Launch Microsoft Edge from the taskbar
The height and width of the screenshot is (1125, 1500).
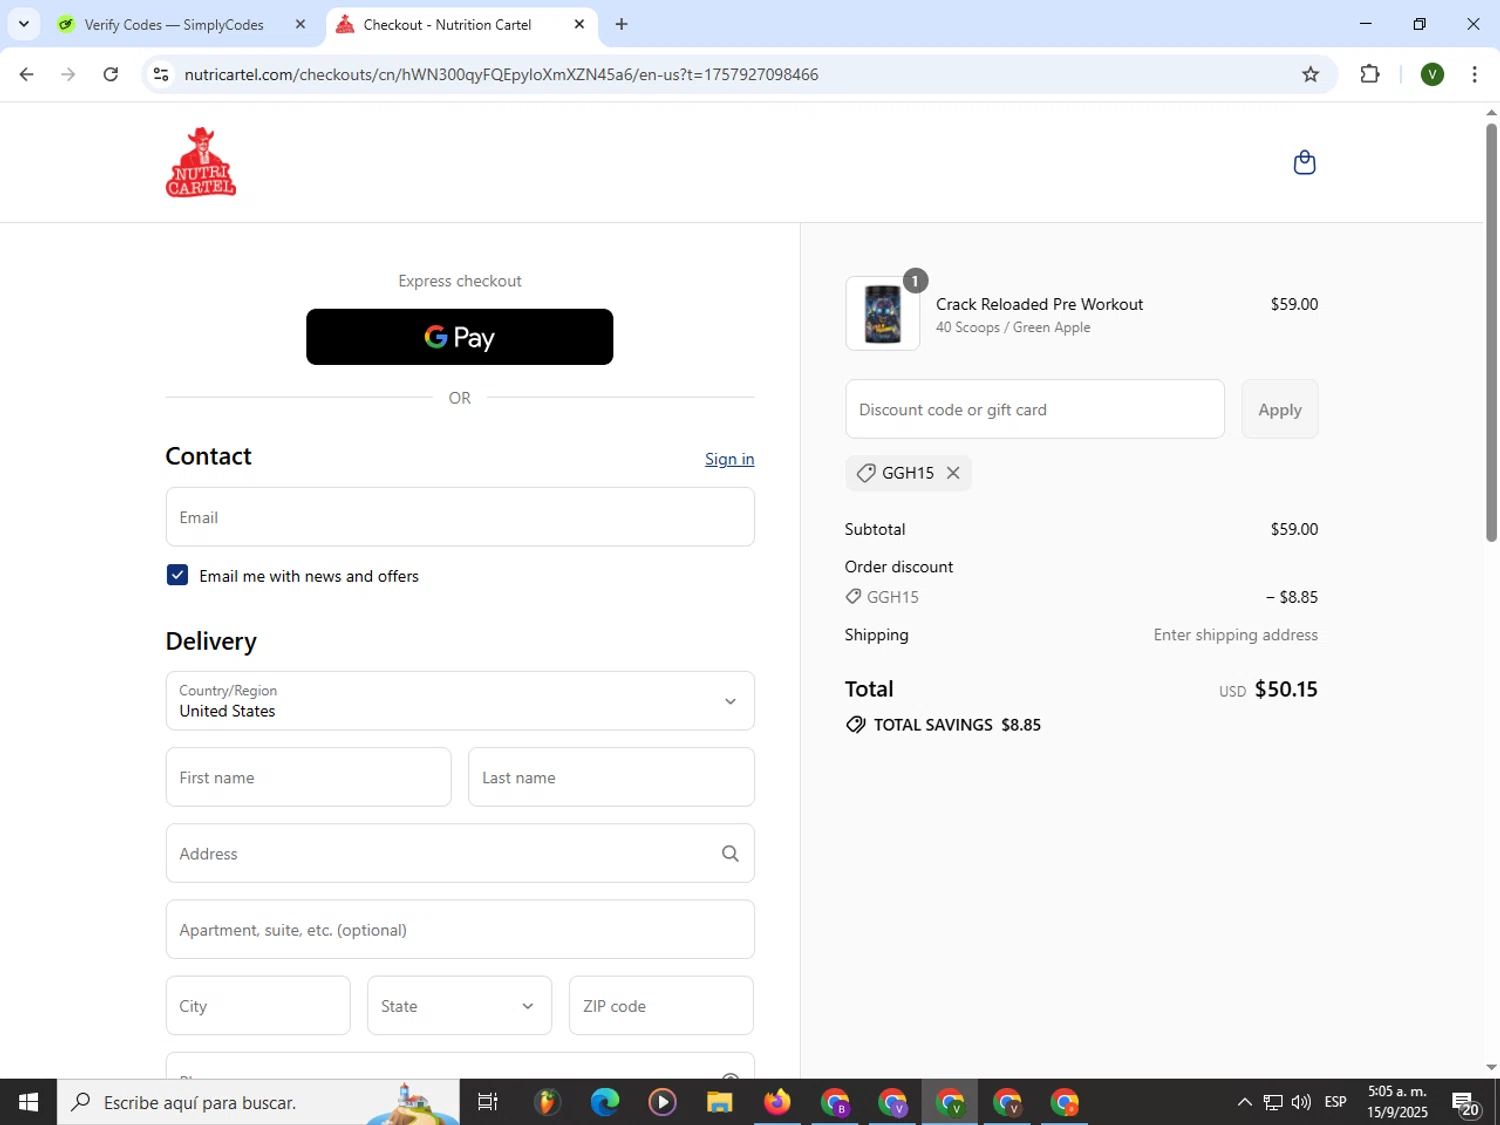604,1102
